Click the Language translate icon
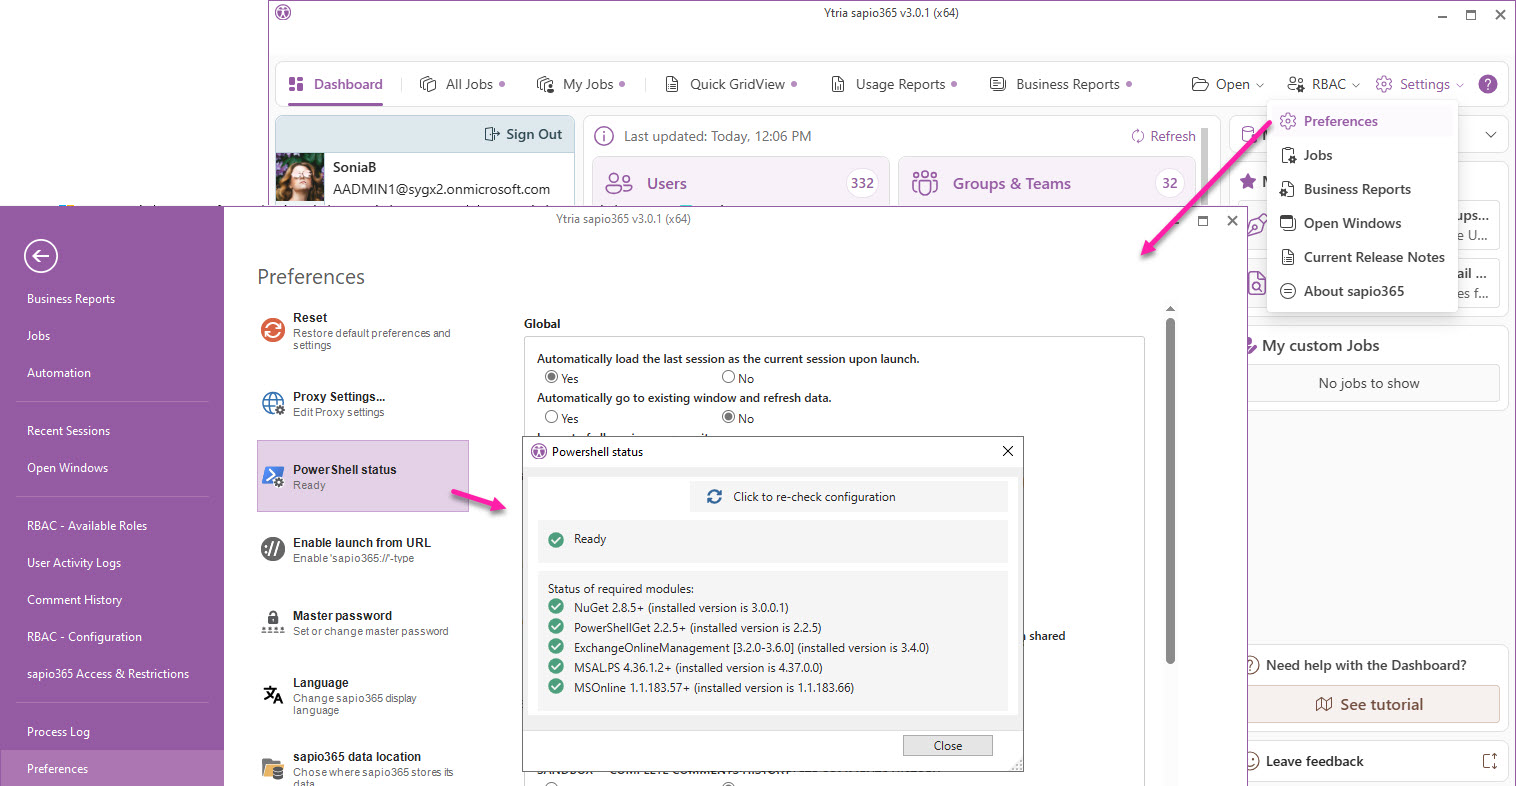The height and width of the screenshot is (786, 1516). 273,695
